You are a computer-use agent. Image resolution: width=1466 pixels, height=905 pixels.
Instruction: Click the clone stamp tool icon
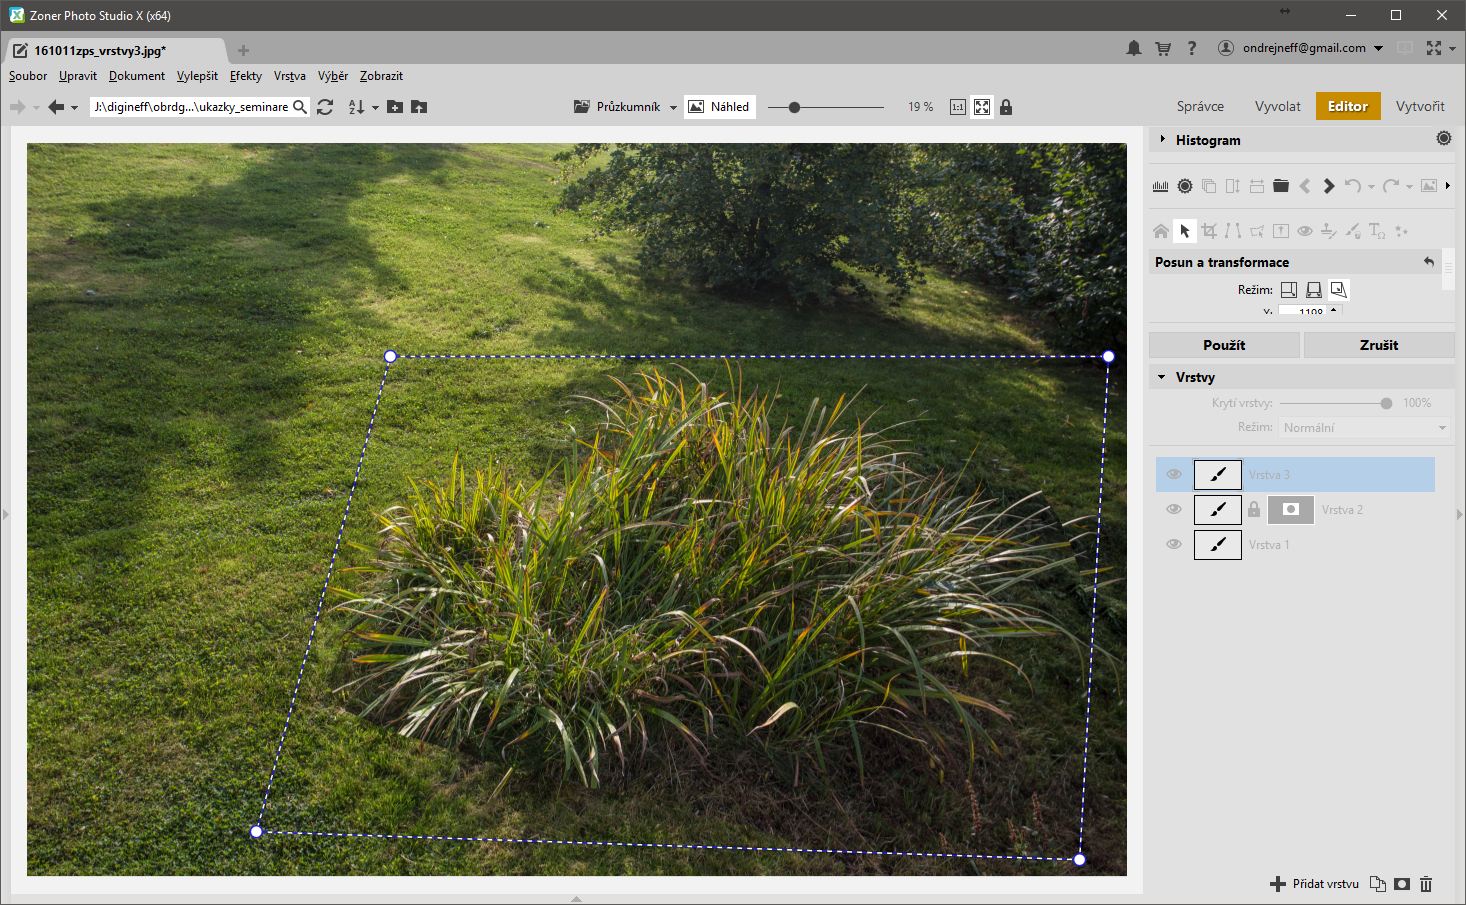1329,231
